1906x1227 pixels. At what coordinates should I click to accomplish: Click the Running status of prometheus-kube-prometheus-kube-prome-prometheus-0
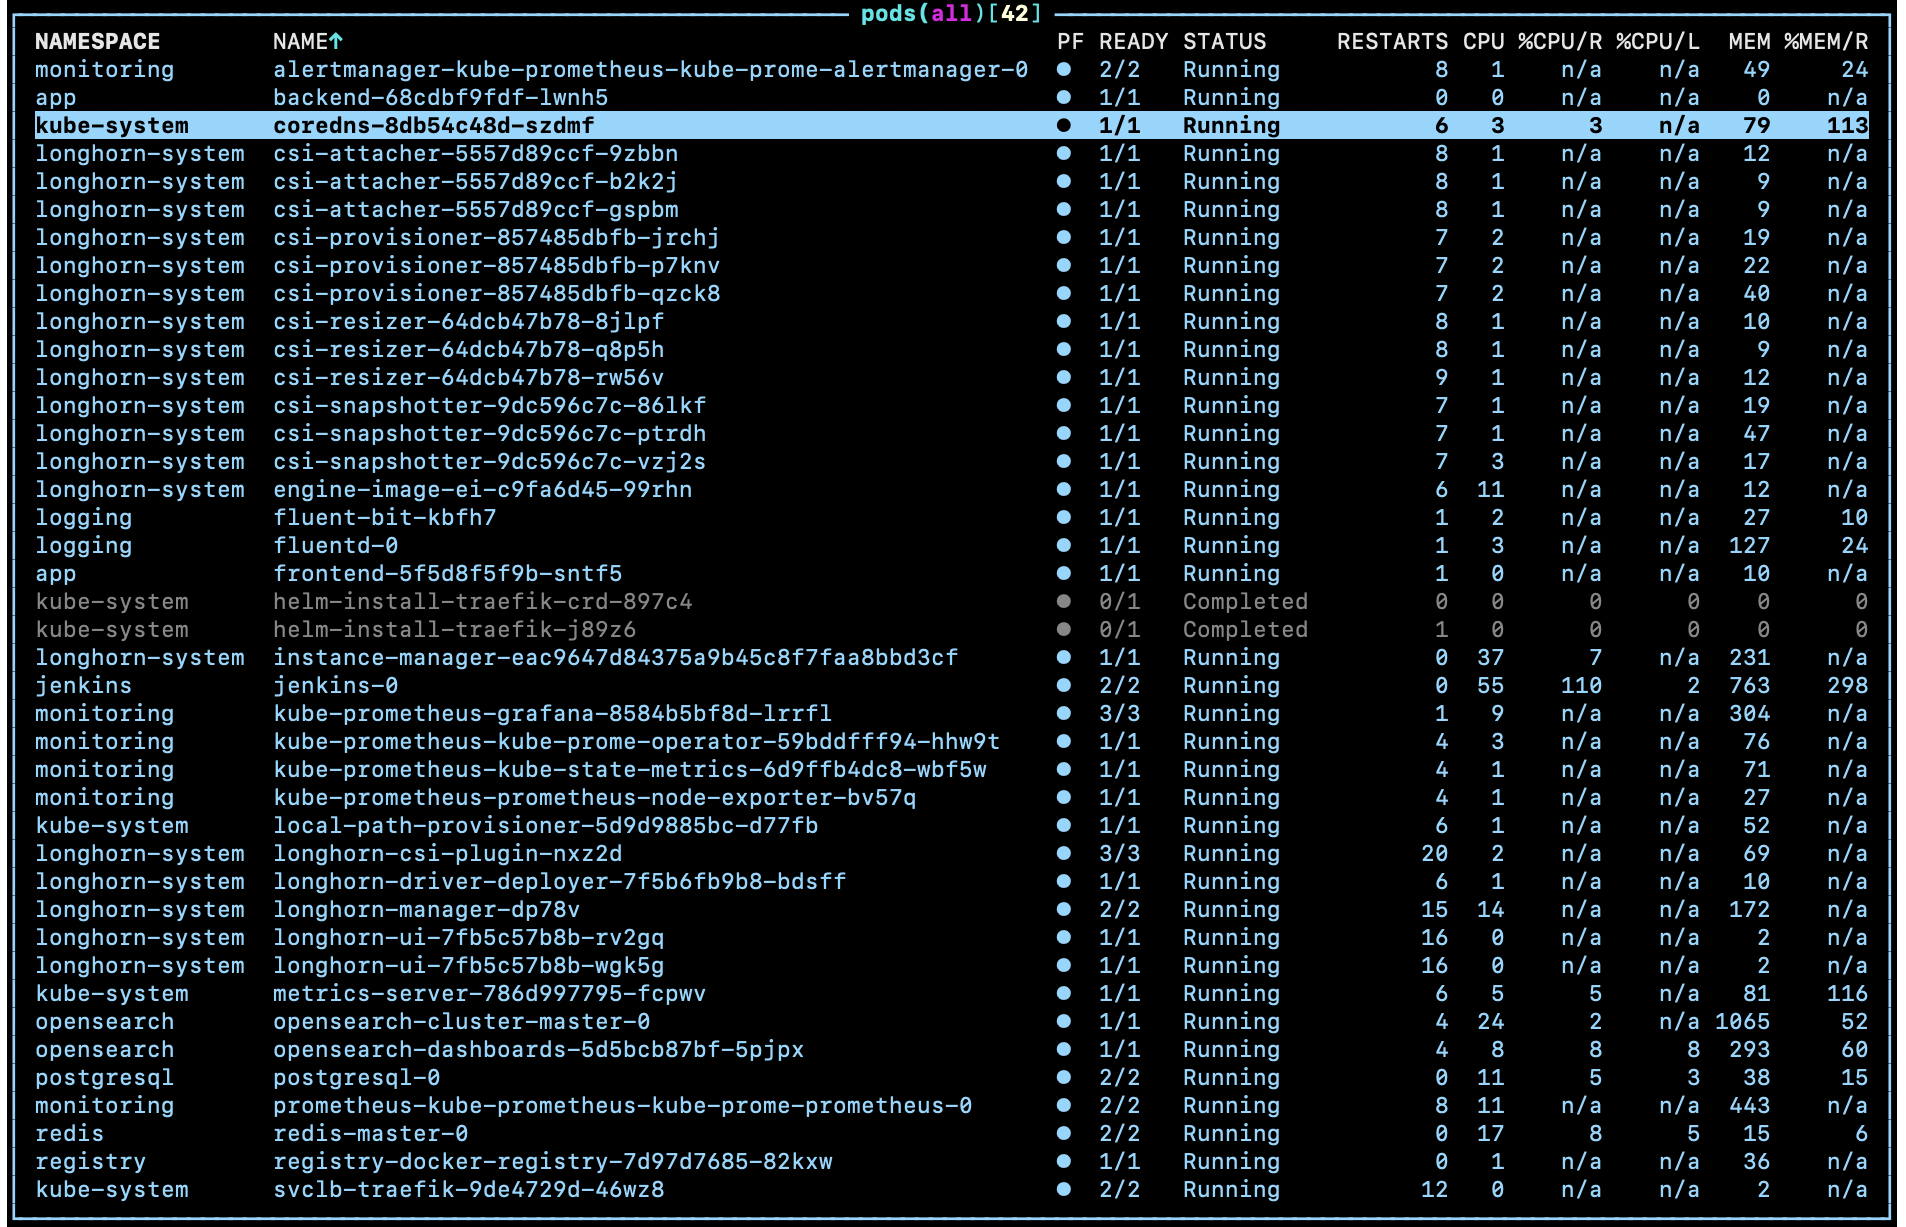click(1232, 1105)
